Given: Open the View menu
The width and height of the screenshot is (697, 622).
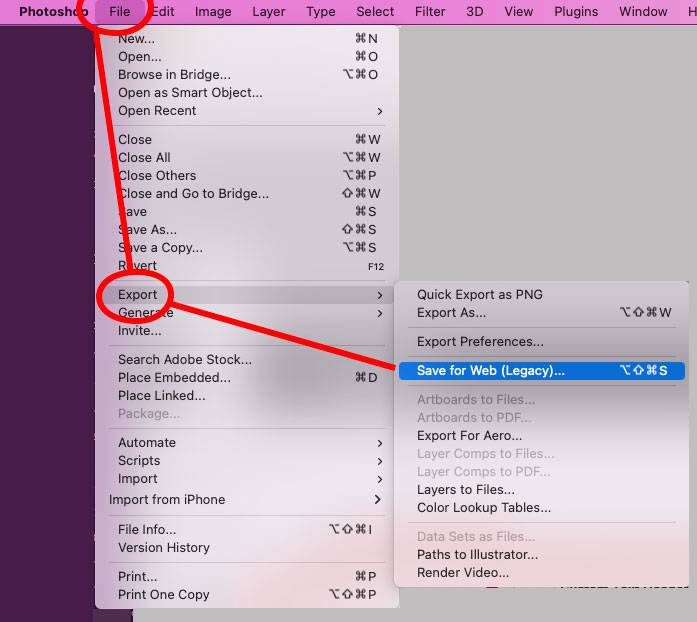Looking at the screenshot, I should pos(518,12).
